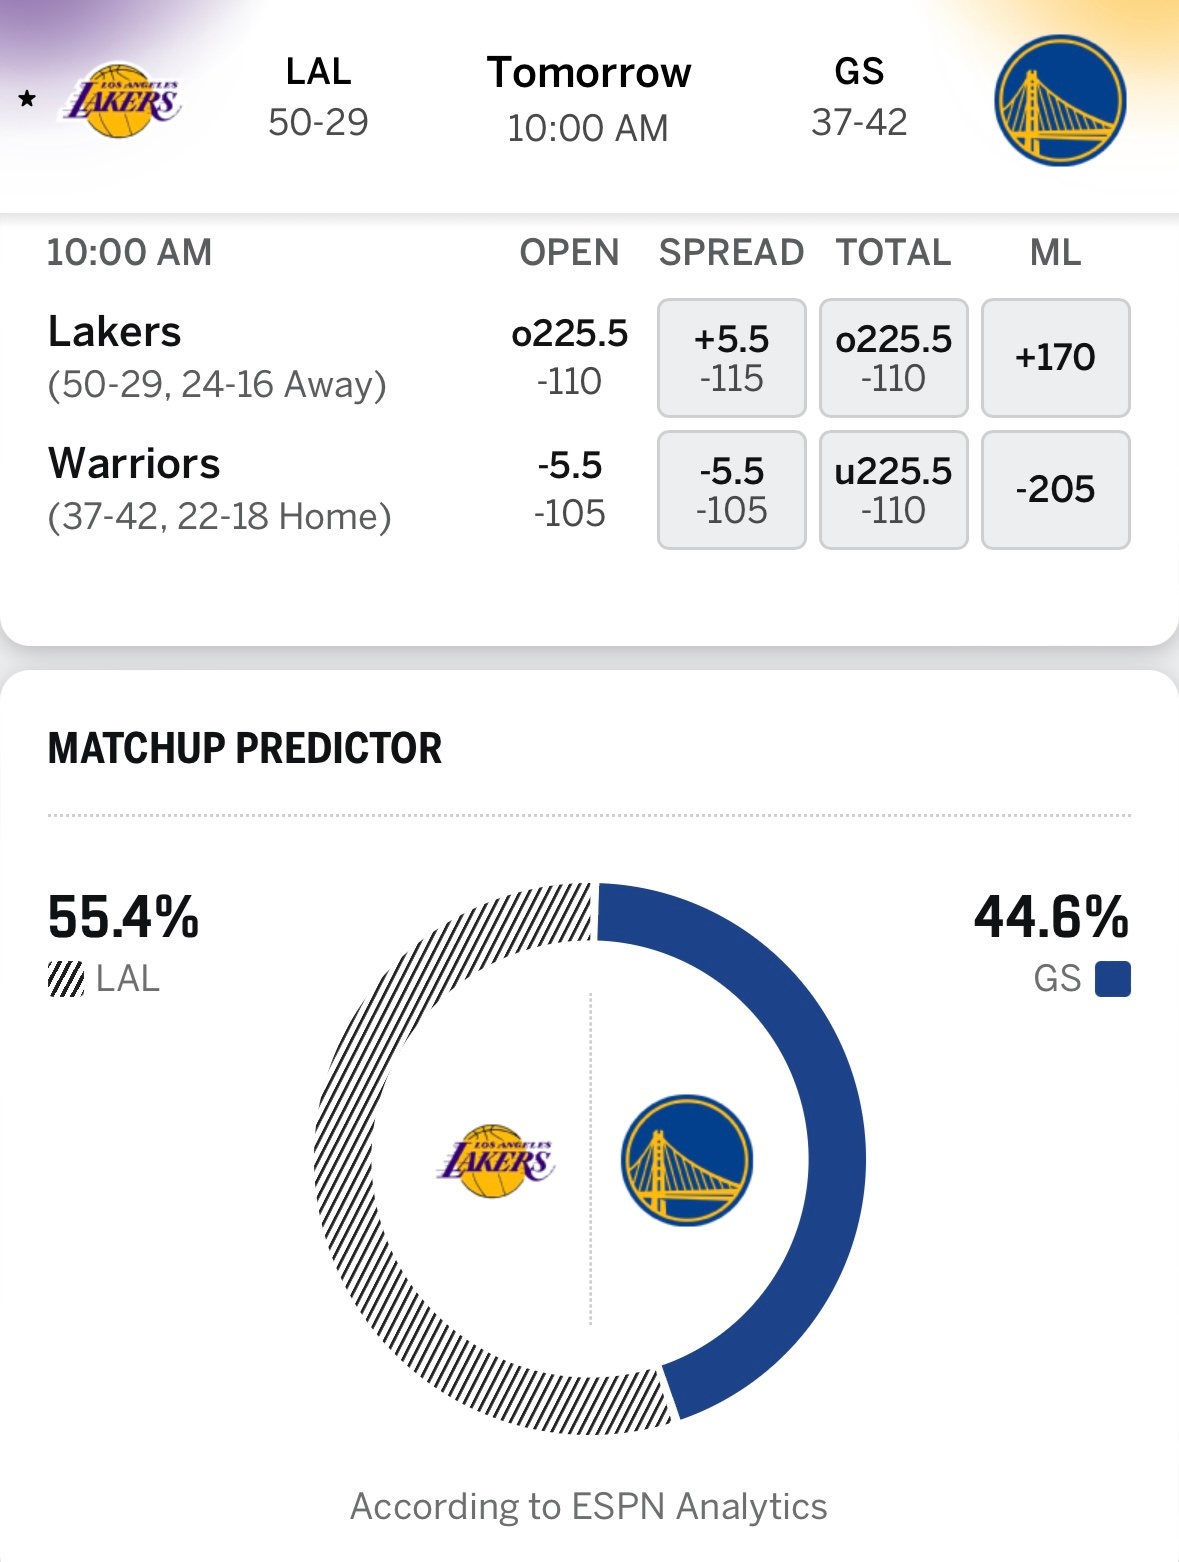Pick Lakers +170 moneyline
The image size is (1179, 1562).
pyautogui.click(x=1056, y=358)
